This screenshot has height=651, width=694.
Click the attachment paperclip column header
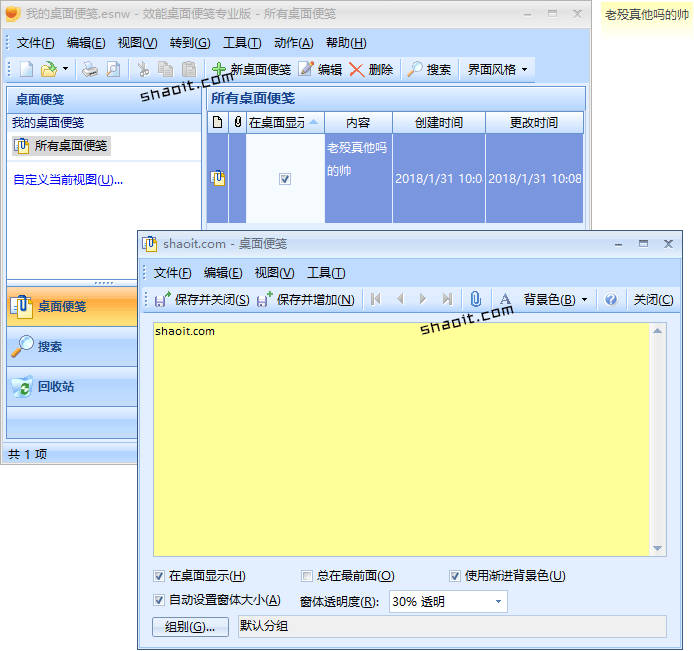(238, 122)
